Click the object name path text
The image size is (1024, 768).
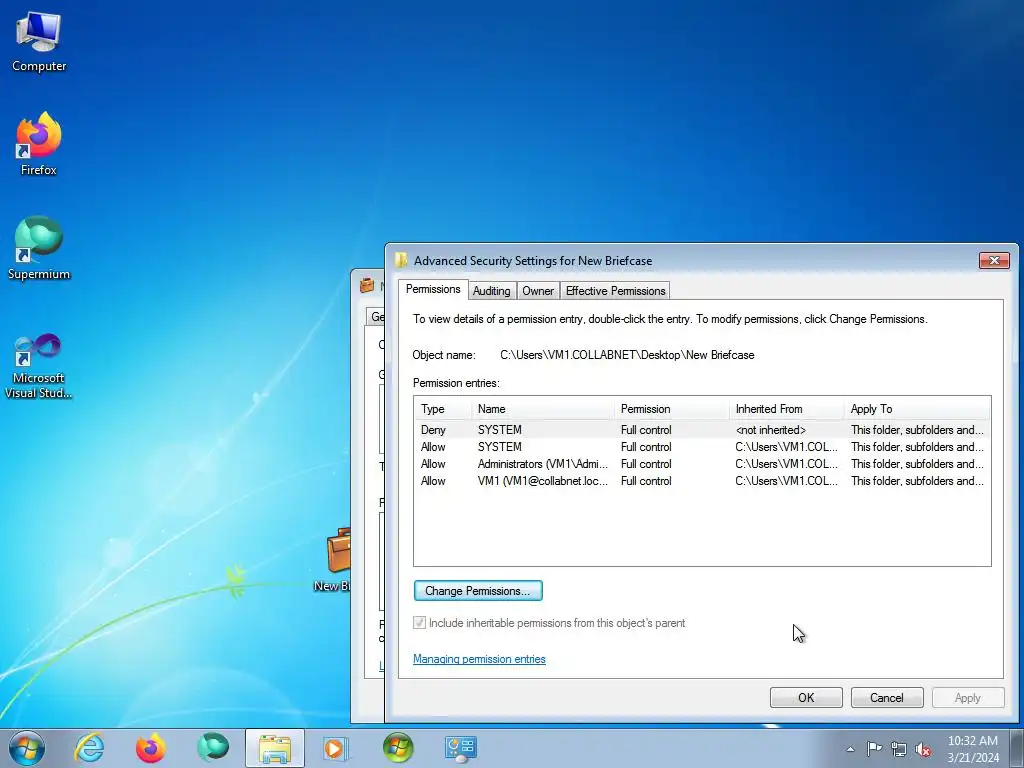point(627,355)
